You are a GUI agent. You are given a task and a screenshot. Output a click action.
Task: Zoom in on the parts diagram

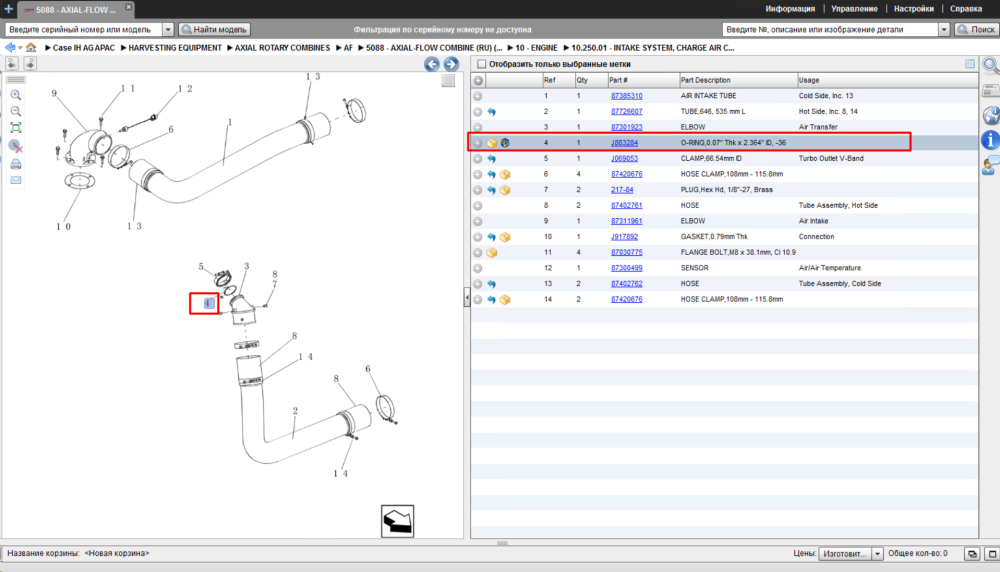click(x=16, y=95)
